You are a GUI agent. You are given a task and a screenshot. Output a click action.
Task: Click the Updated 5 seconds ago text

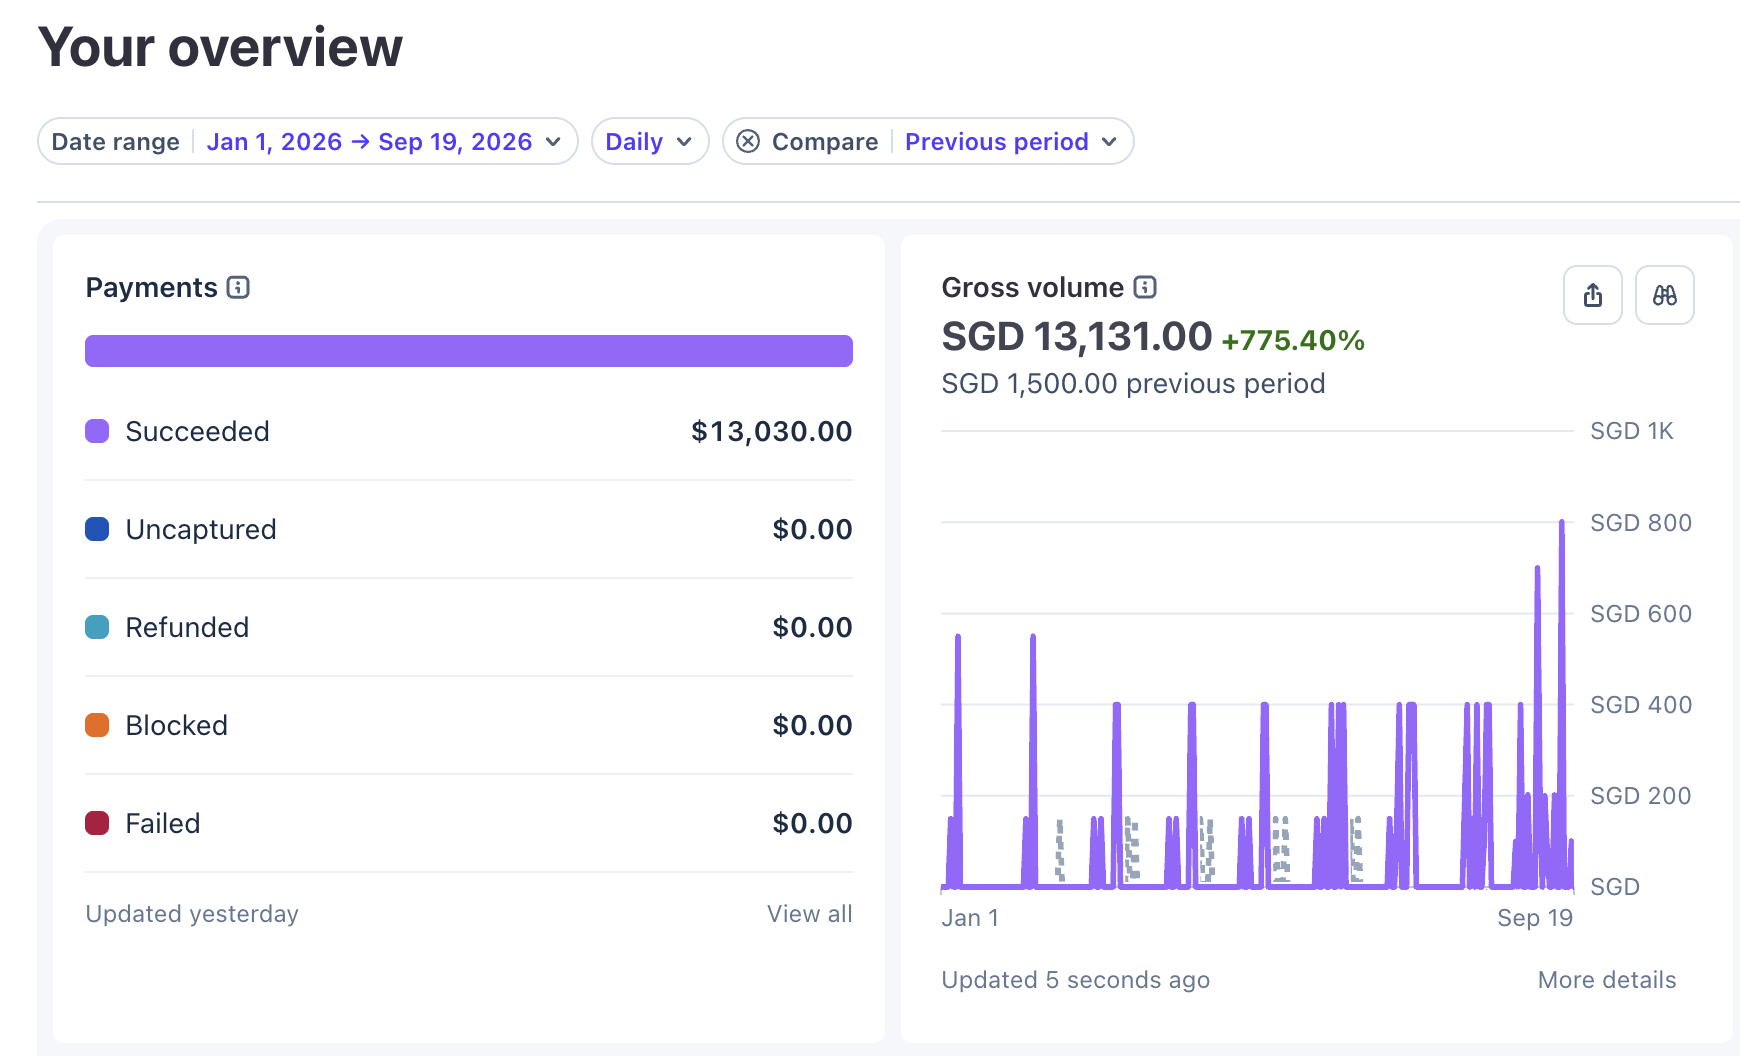(x=1075, y=980)
